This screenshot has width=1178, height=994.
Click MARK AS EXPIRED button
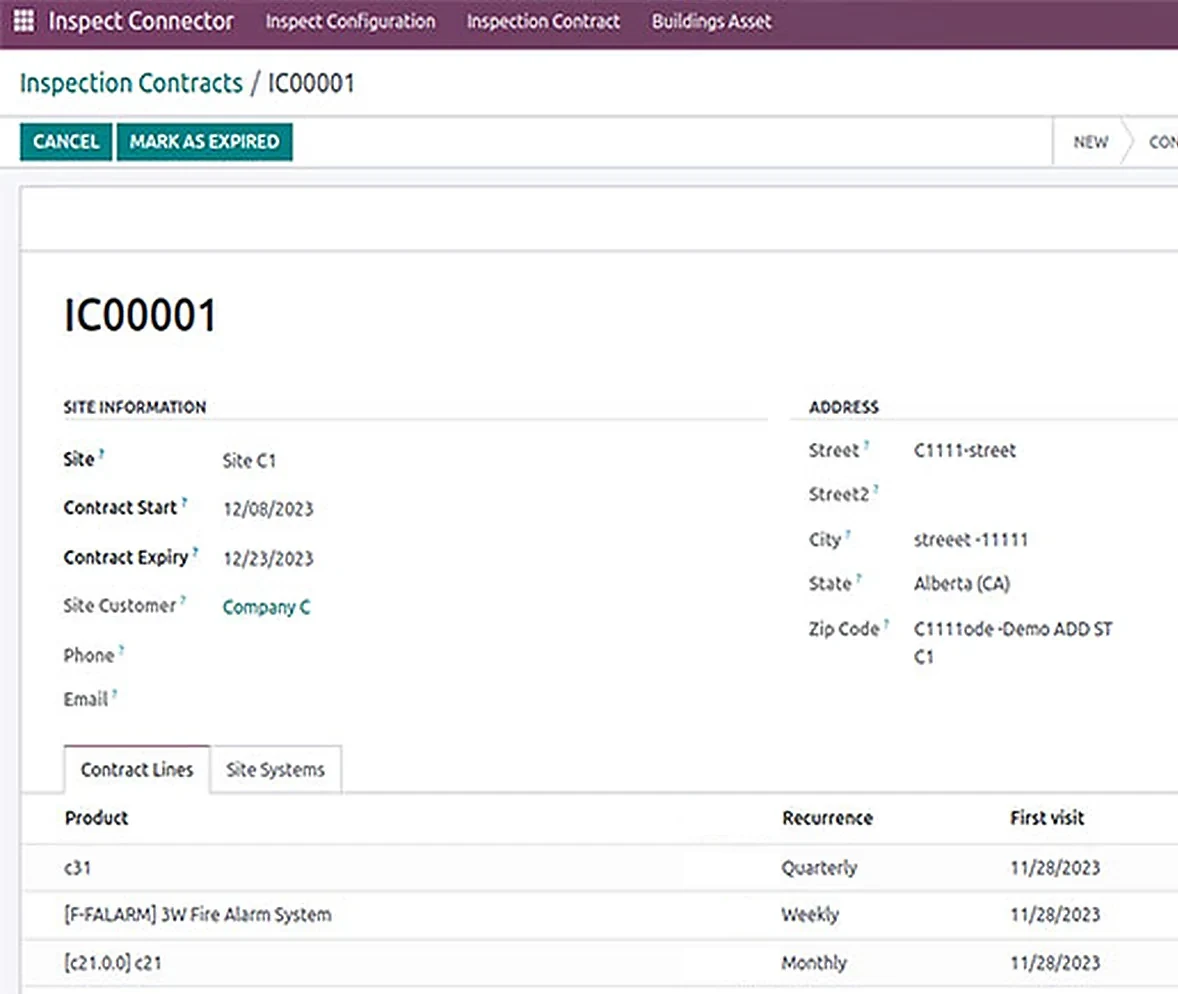[204, 142]
